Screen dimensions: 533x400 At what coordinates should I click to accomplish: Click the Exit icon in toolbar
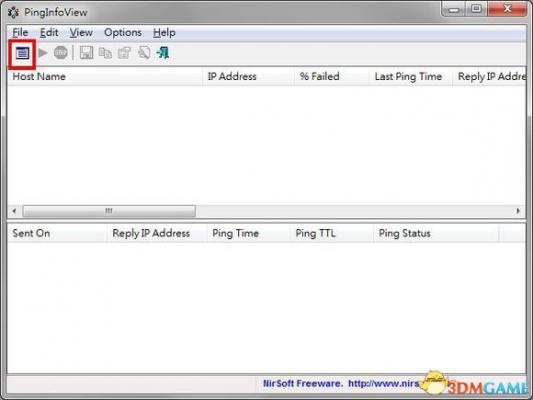pos(163,53)
